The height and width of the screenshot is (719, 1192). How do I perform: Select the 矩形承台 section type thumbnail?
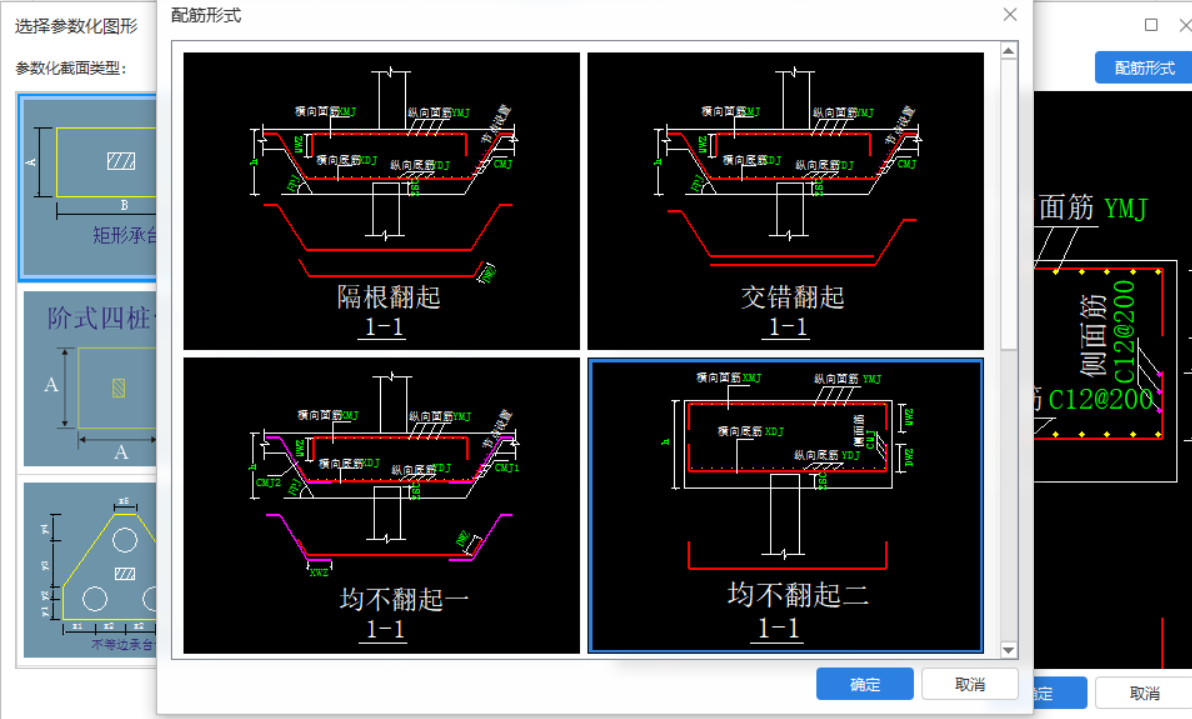[x=89, y=188]
